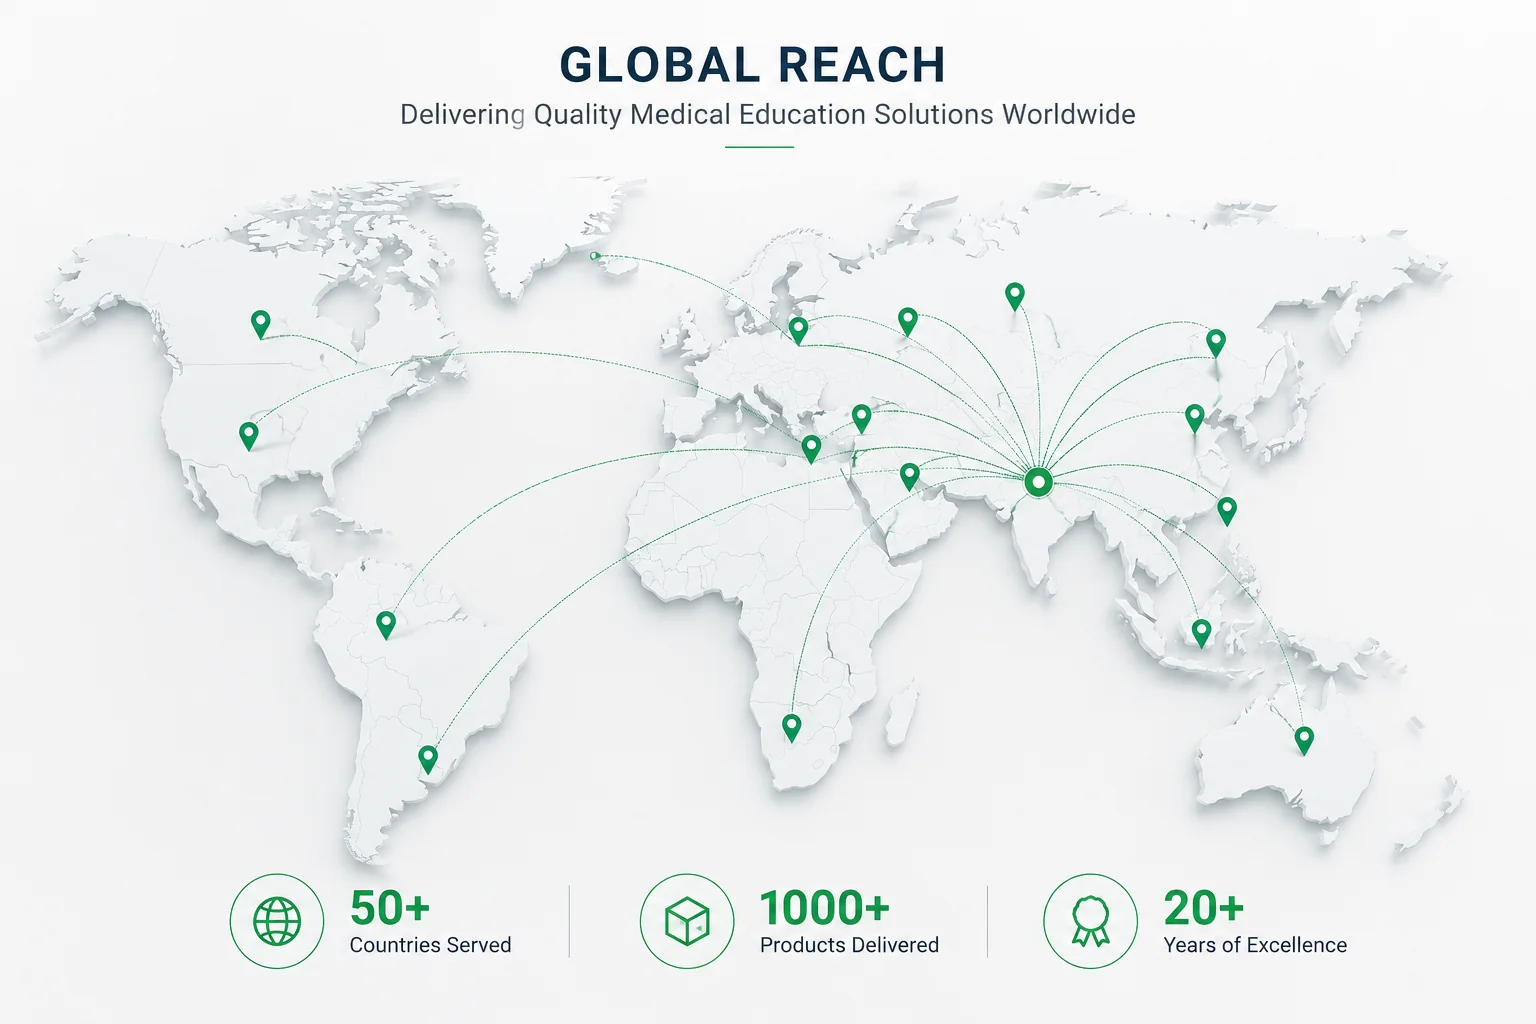Click the pin in eastern China near Korea
The height and width of the screenshot is (1024, 1536).
point(1194,418)
